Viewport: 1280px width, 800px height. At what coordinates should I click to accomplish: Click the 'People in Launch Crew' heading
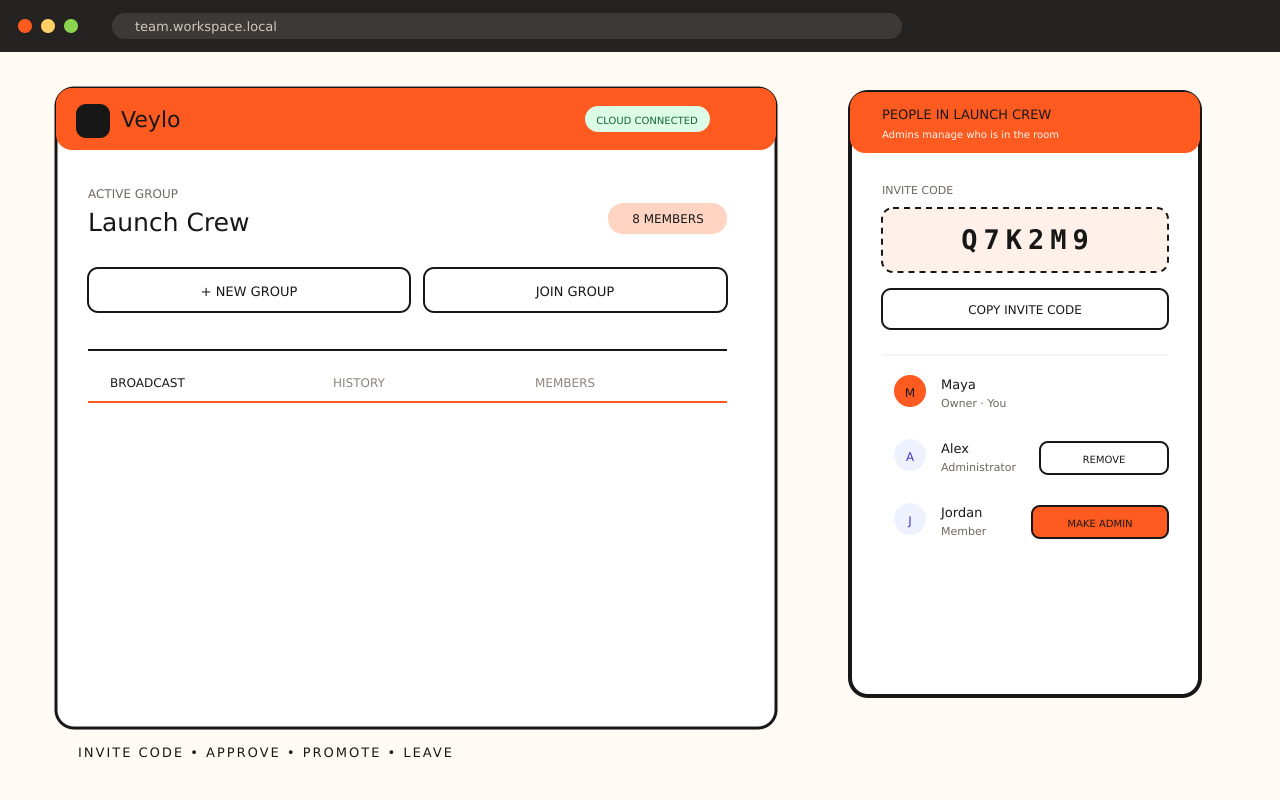pos(966,114)
